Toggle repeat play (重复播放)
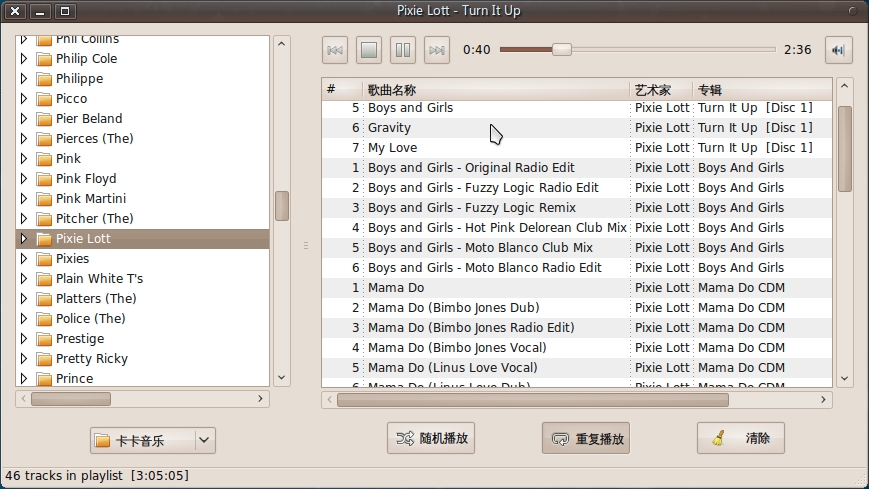This screenshot has height=489, width=869. click(586, 439)
